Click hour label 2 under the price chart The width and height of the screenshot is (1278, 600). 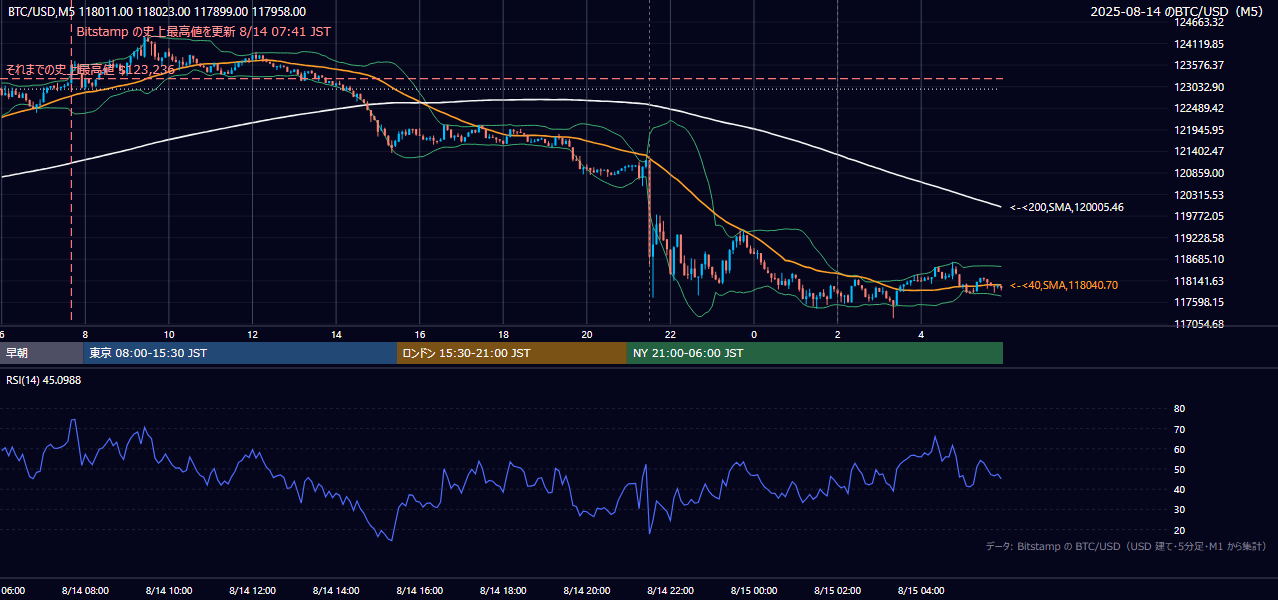pos(837,335)
